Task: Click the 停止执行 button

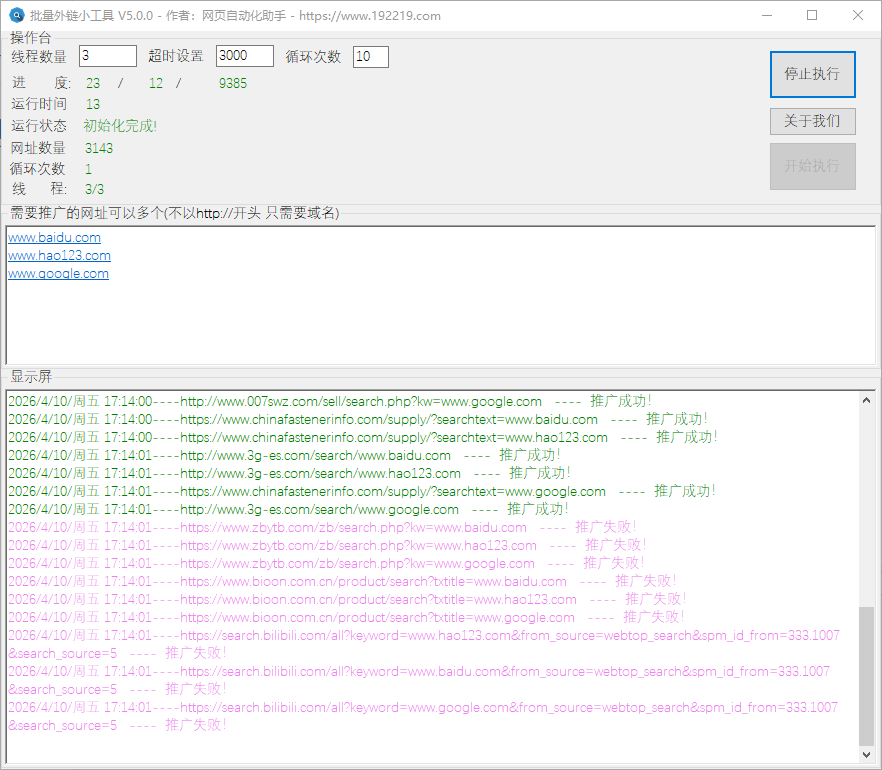Action: coord(812,74)
